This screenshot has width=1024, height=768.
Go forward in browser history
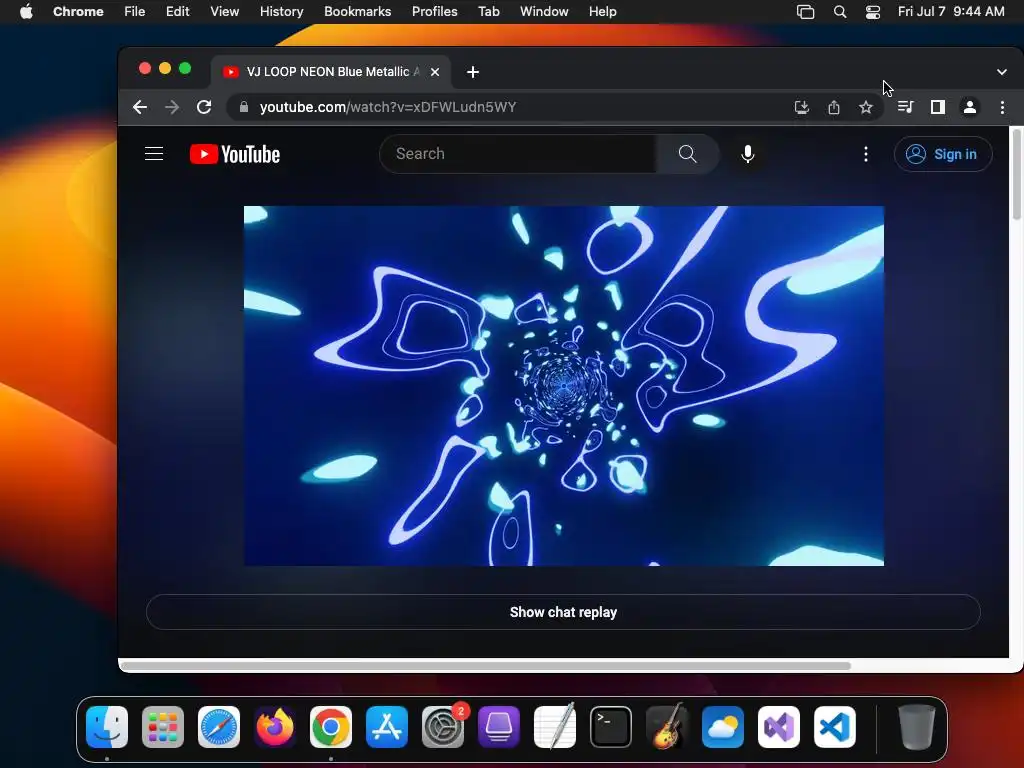point(172,107)
